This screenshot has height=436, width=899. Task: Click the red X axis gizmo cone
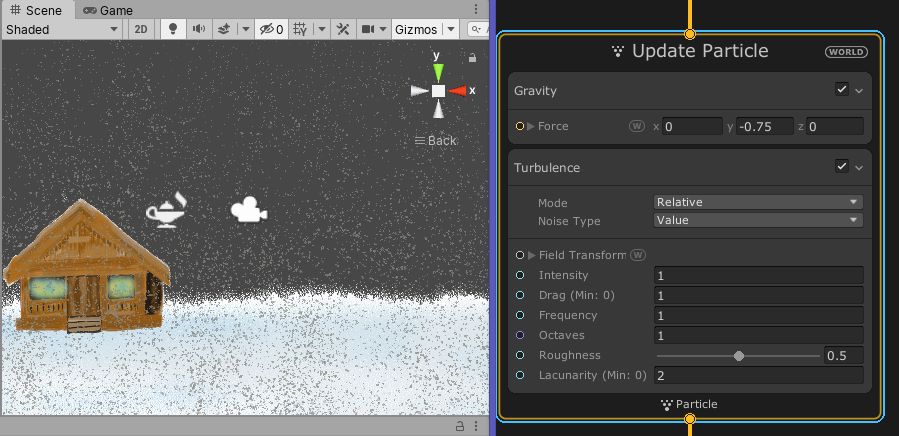pyautogui.click(x=459, y=91)
